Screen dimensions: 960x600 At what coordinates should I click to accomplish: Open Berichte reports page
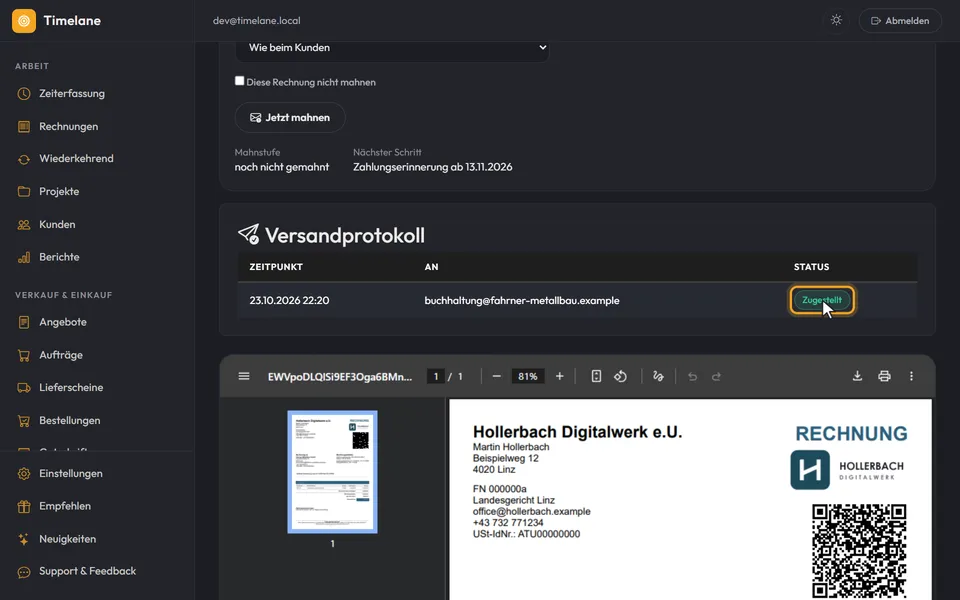coord(59,257)
